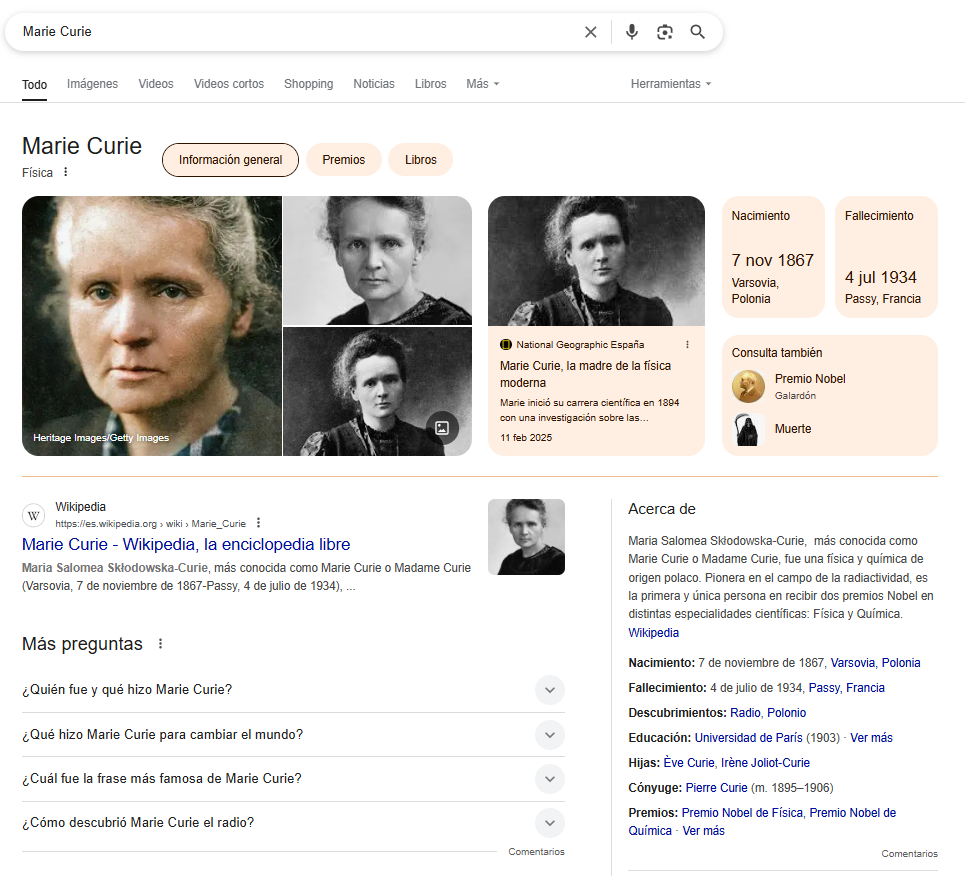The height and width of the screenshot is (876, 965).
Task: Expand the Más search categories dropdown
Action: [482, 84]
